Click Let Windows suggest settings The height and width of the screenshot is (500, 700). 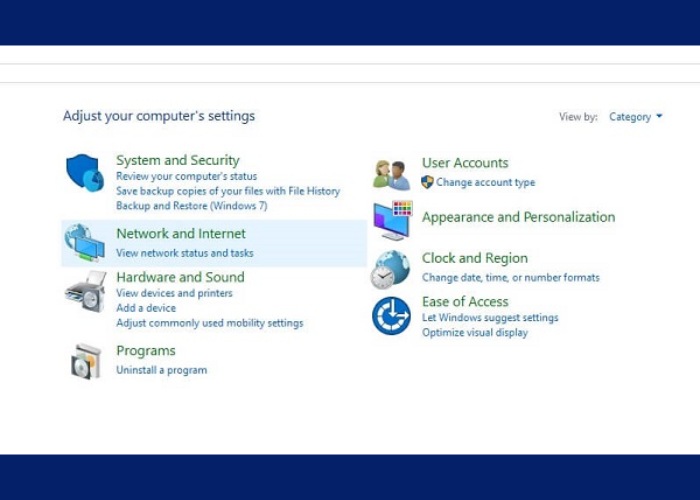coord(490,318)
